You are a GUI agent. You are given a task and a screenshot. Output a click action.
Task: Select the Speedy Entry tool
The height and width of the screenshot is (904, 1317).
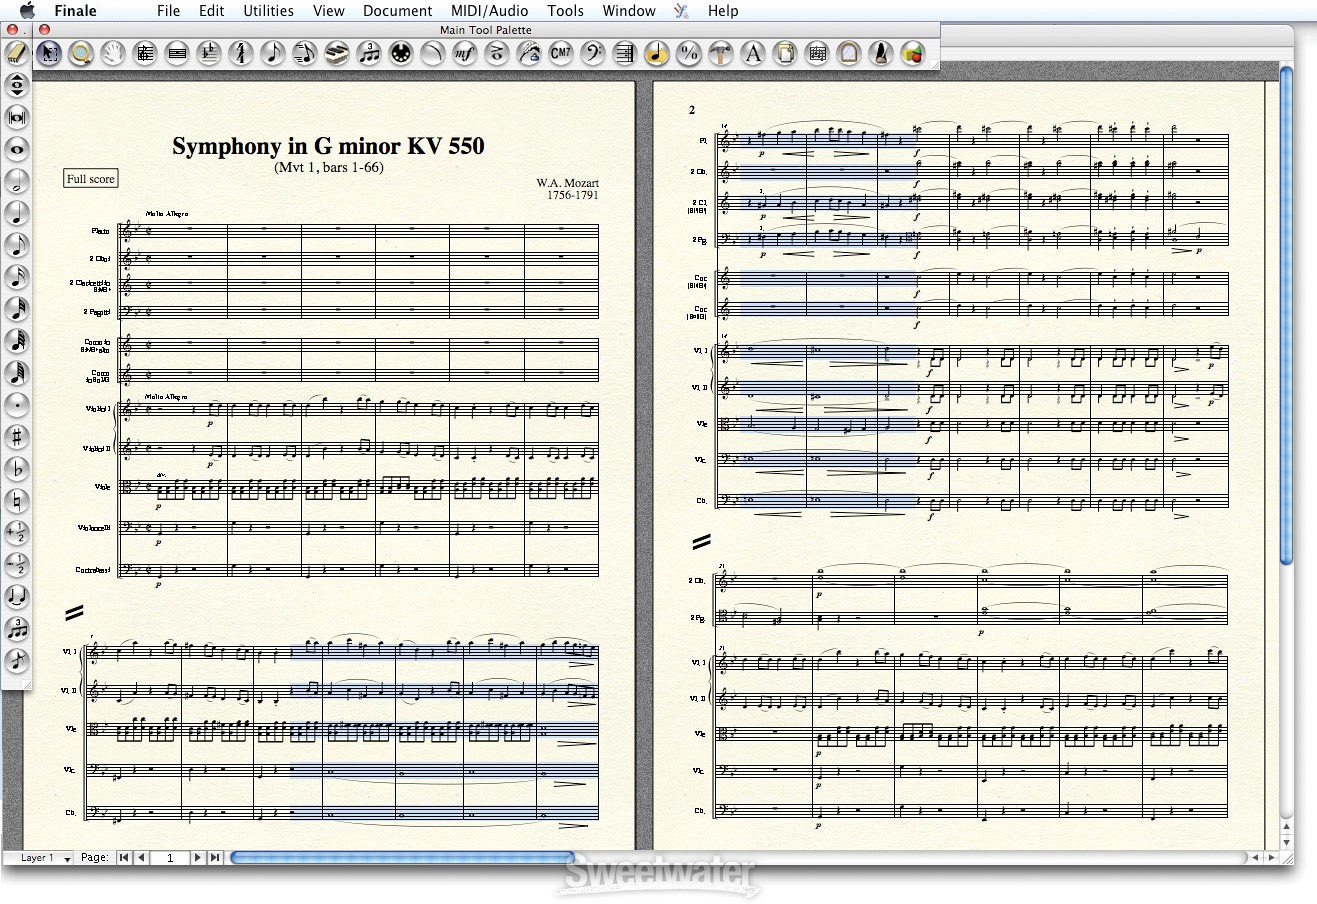pyautogui.click(x=304, y=54)
